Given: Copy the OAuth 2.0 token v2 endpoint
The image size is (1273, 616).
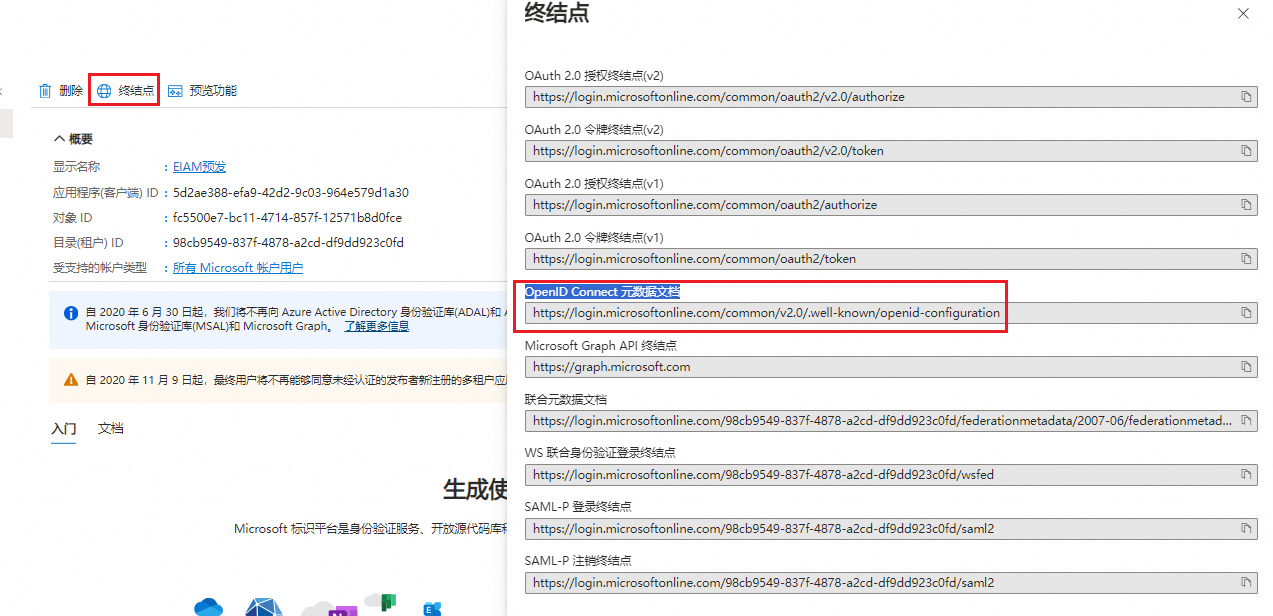Looking at the screenshot, I should 1246,151.
